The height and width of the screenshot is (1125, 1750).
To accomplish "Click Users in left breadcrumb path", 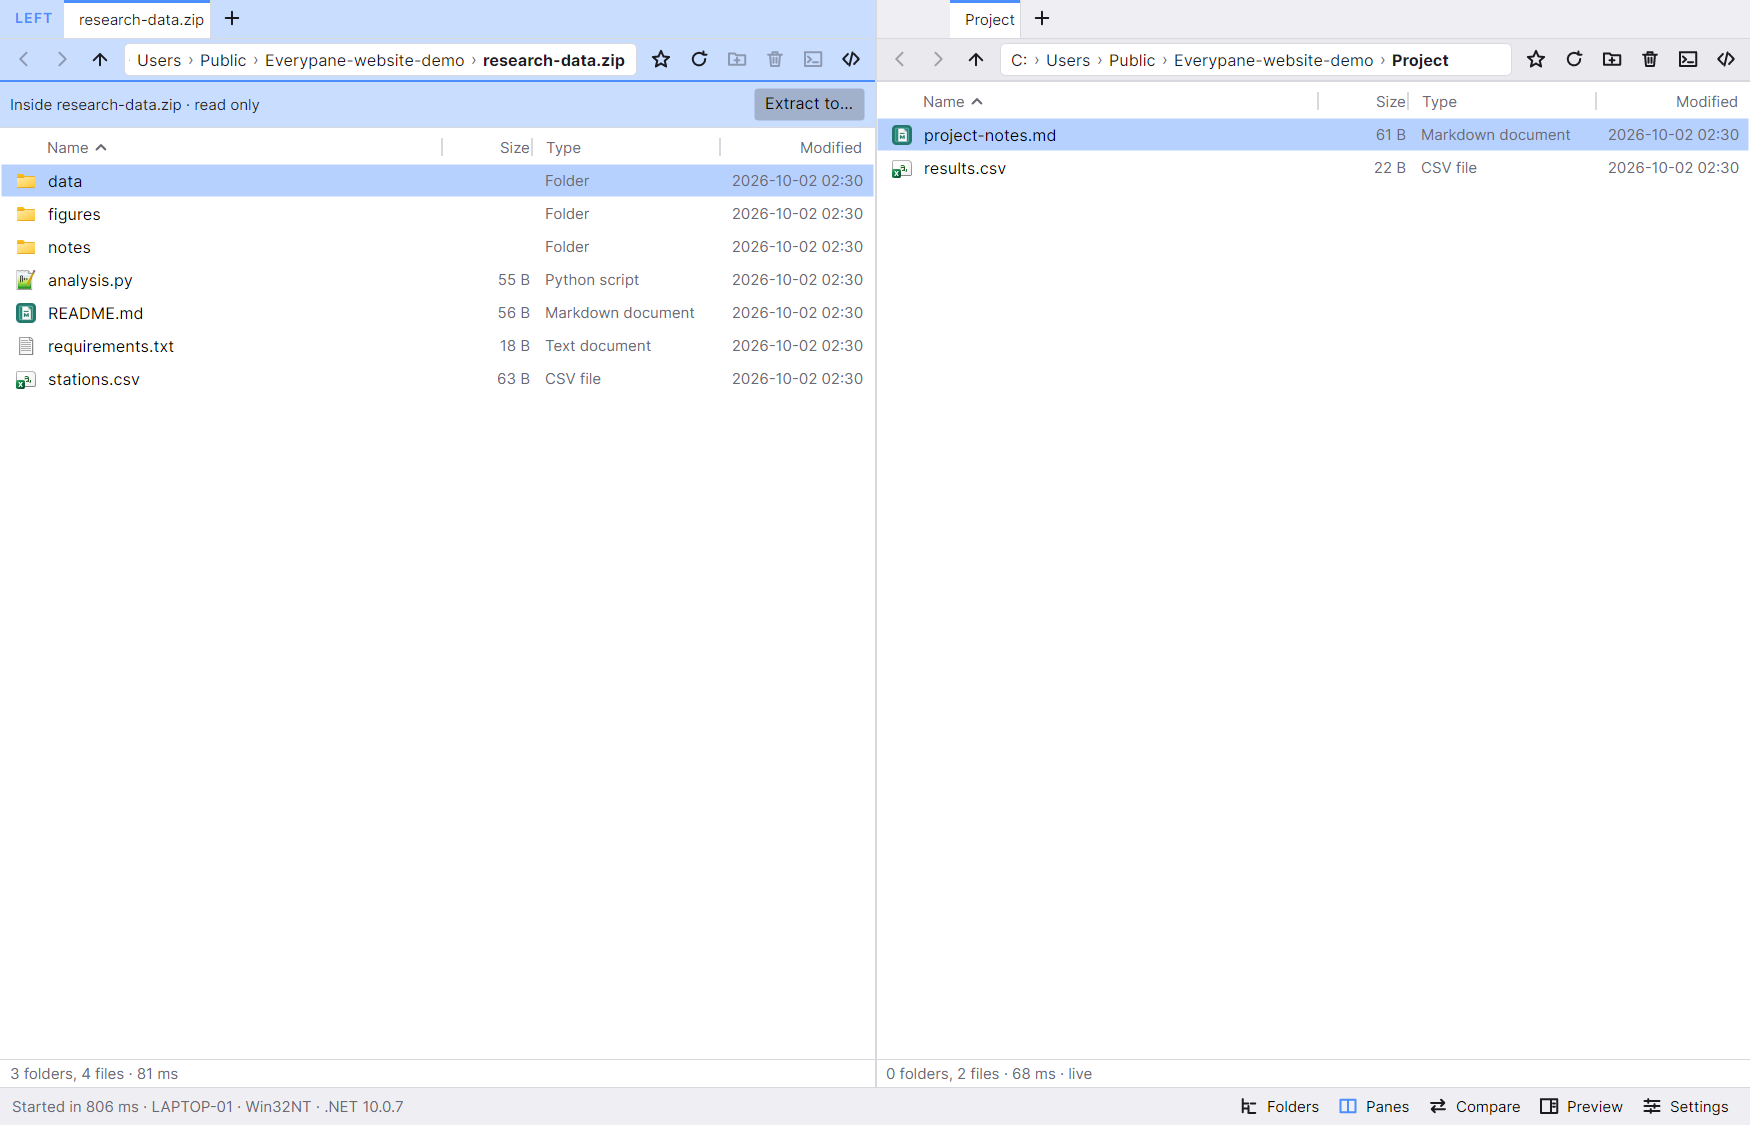I will [x=159, y=60].
